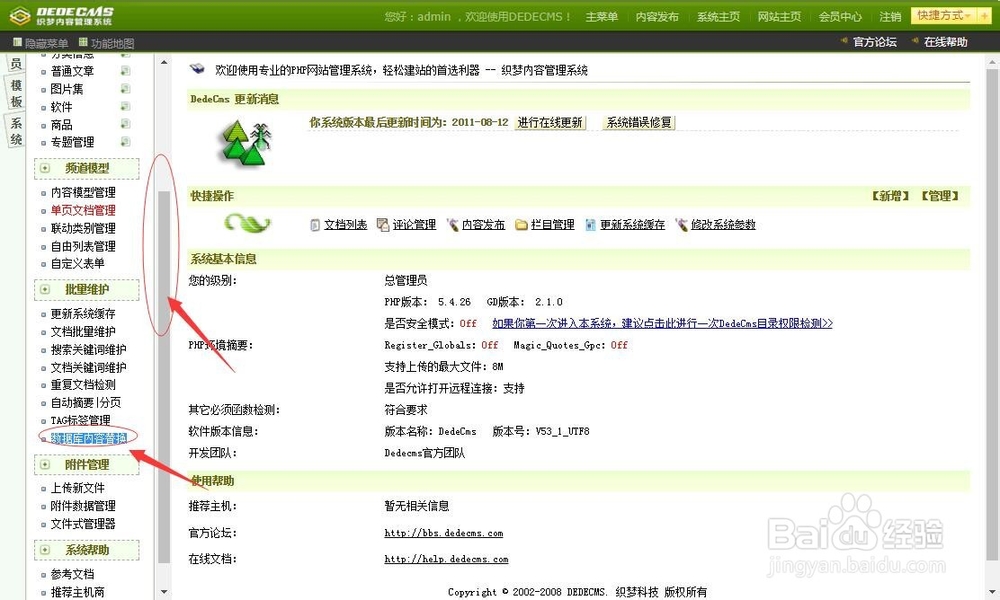Click 注销 to log out

pyautogui.click(x=890, y=17)
